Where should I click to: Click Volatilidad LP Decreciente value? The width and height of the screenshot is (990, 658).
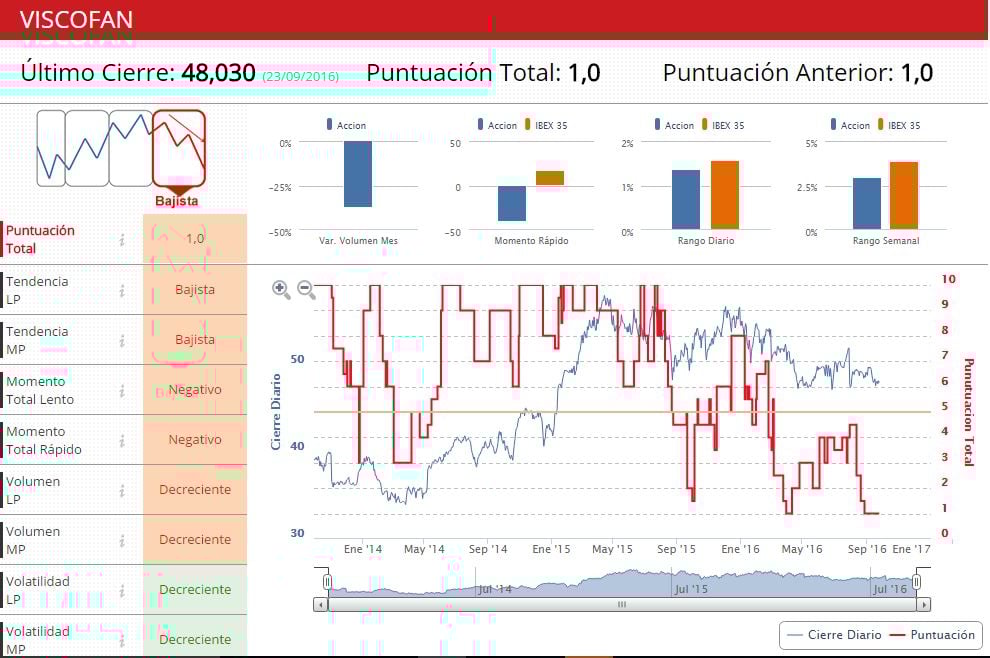(x=194, y=589)
